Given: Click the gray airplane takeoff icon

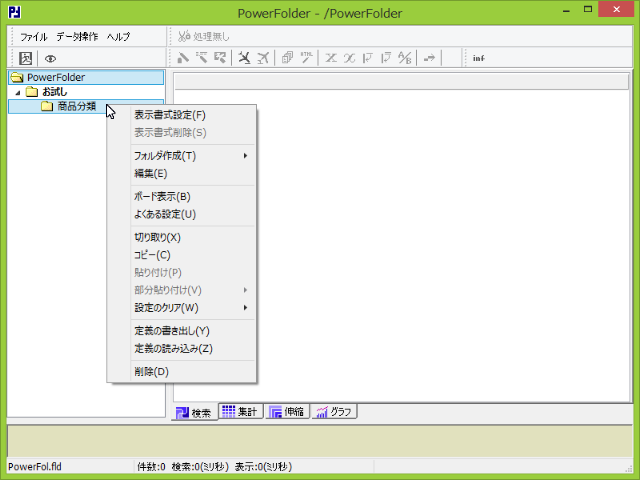Looking at the screenshot, I should pyautogui.click(x=263, y=58).
